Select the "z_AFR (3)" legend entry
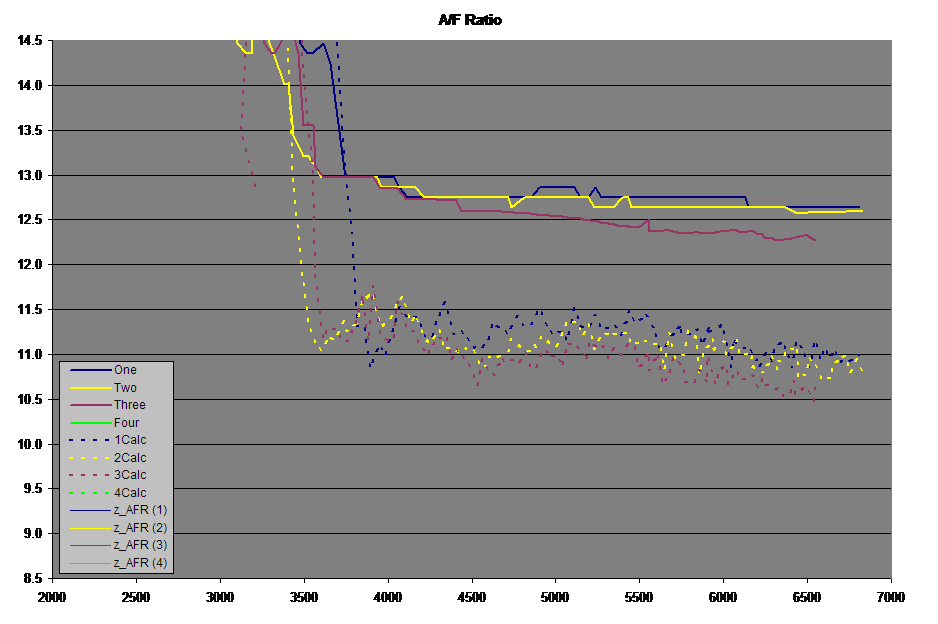The image size is (938, 624). click(x=139, y=545)
